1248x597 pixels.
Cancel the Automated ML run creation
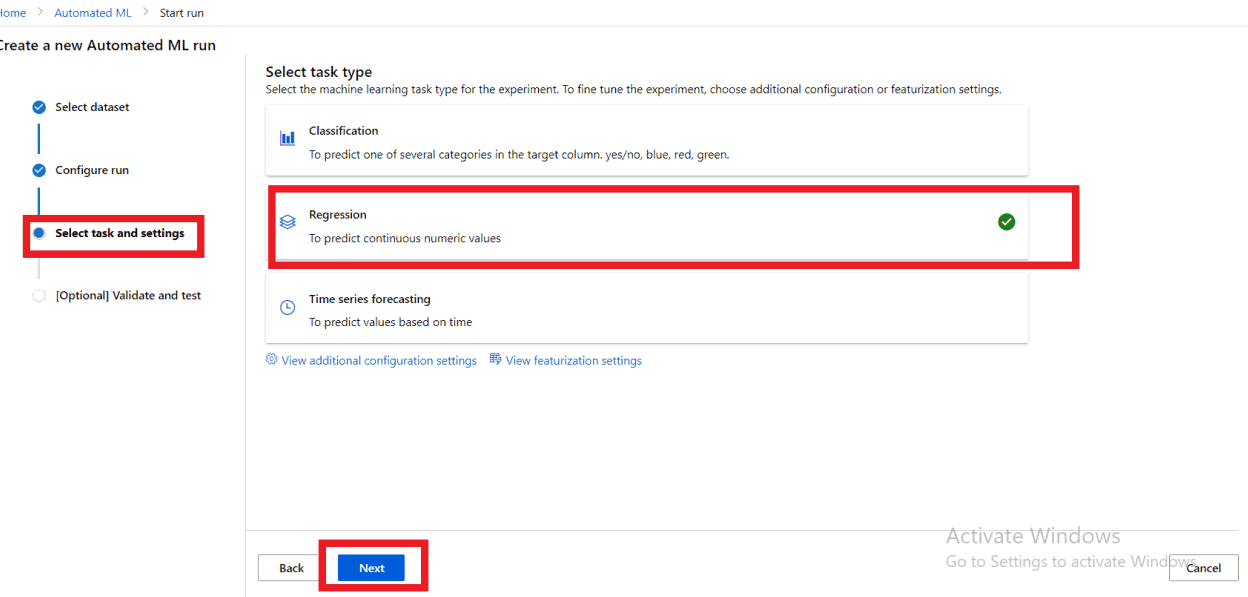pyautogui.click(x=1203, y=567)
